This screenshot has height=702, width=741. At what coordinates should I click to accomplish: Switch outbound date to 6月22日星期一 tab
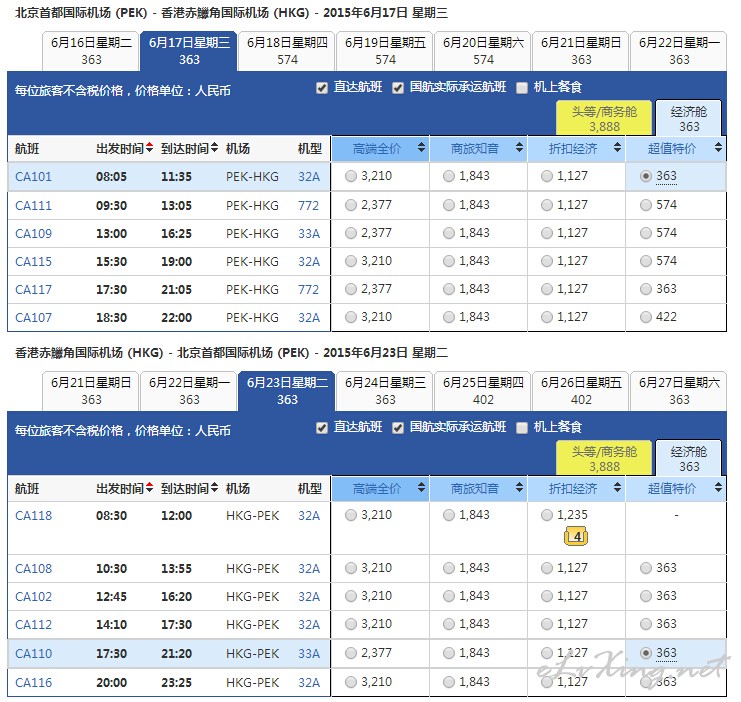(x=679, y=51)
